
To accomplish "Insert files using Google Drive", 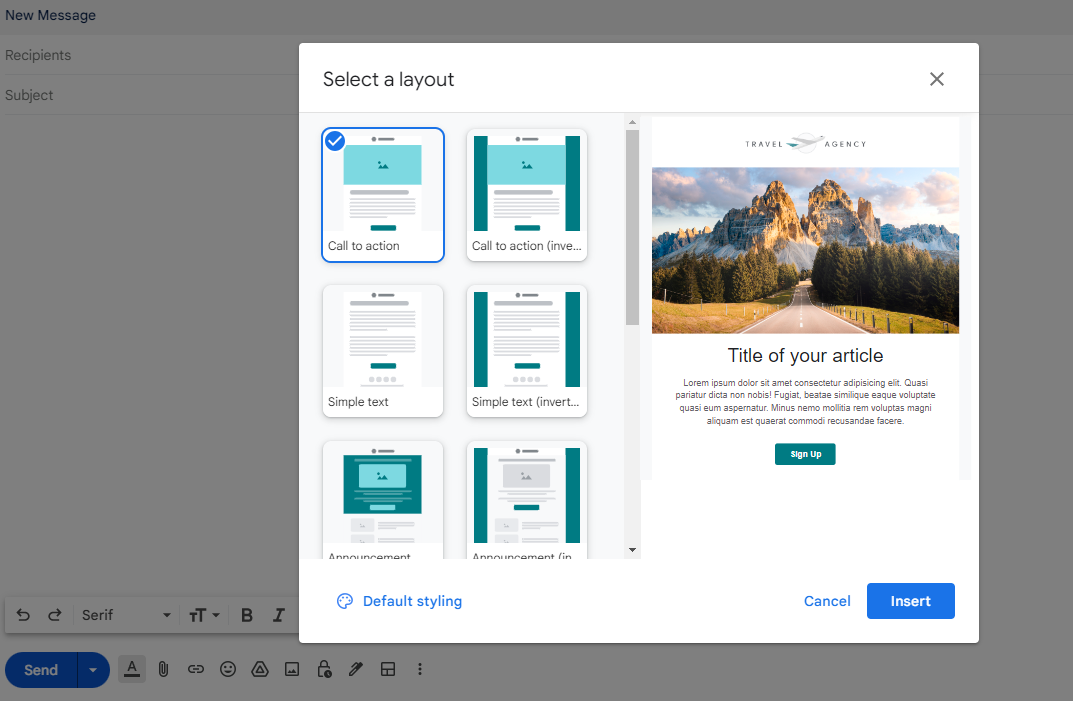I will coord(260,670).
